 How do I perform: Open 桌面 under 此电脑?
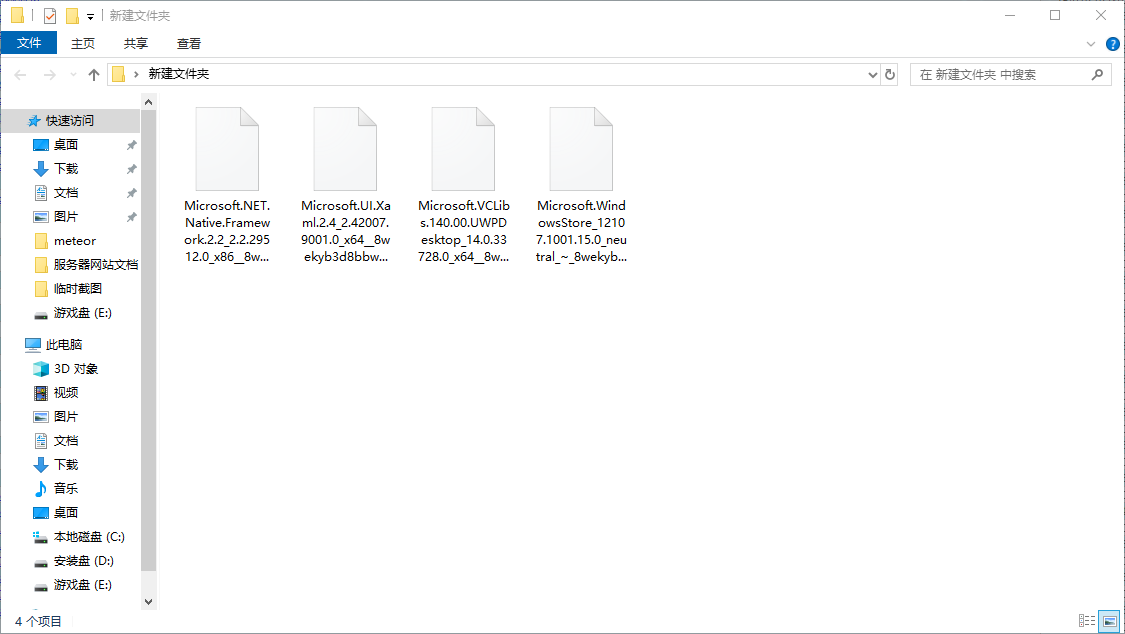(66, 513)
